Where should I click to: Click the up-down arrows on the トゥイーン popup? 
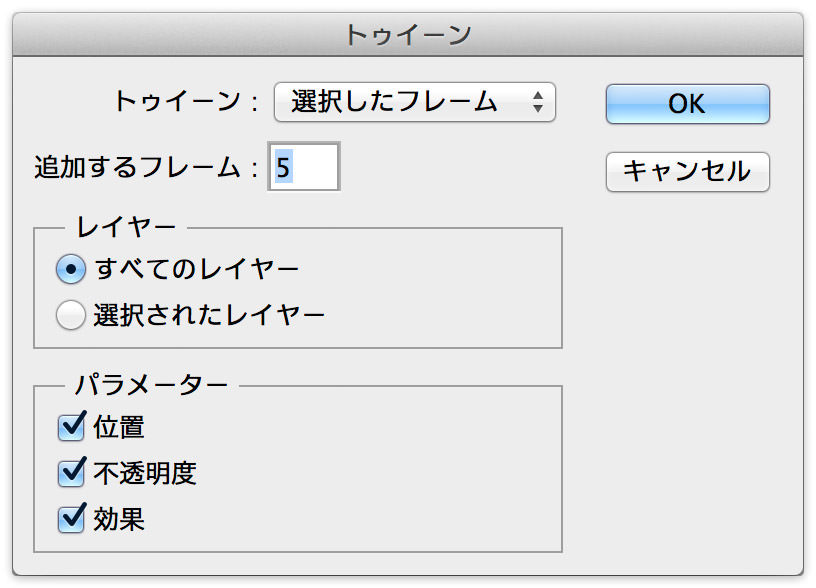point(538,102)
